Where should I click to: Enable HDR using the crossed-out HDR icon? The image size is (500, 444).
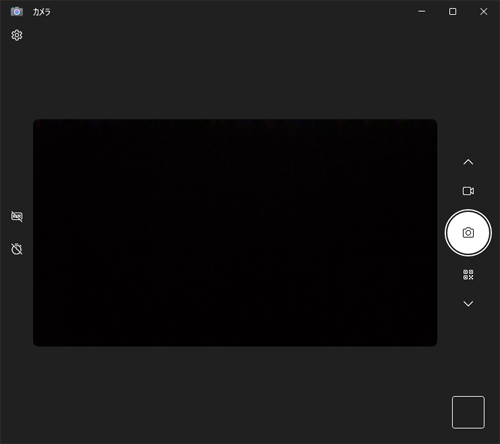pos(17,216)
